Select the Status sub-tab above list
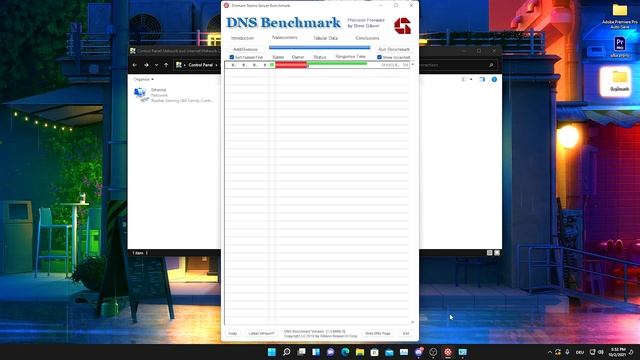The width and height of the screenshot is (640, 360). tap(320, 57)
